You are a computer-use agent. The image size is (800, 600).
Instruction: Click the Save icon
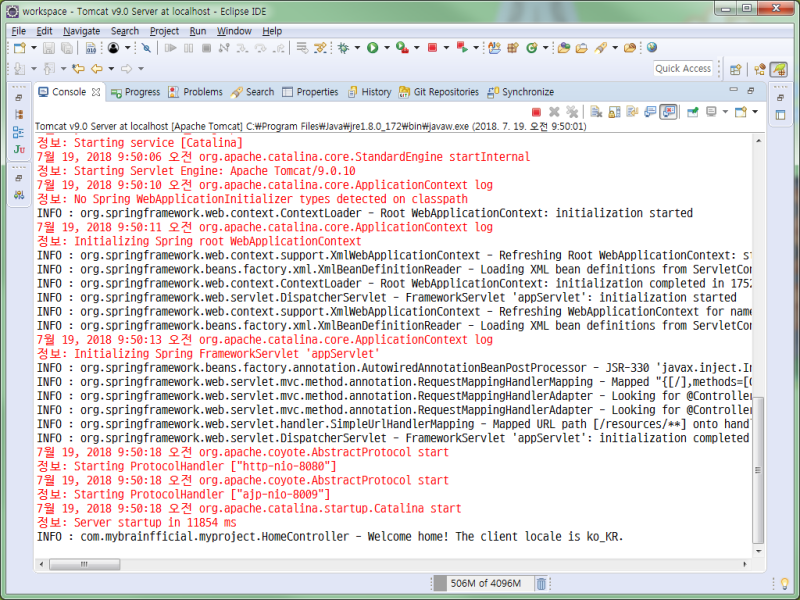(x=48, y=48)
